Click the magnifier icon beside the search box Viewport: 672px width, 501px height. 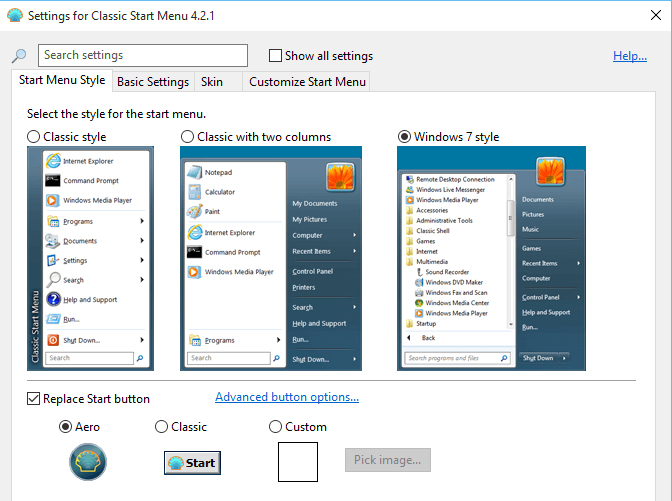[19, 56]
